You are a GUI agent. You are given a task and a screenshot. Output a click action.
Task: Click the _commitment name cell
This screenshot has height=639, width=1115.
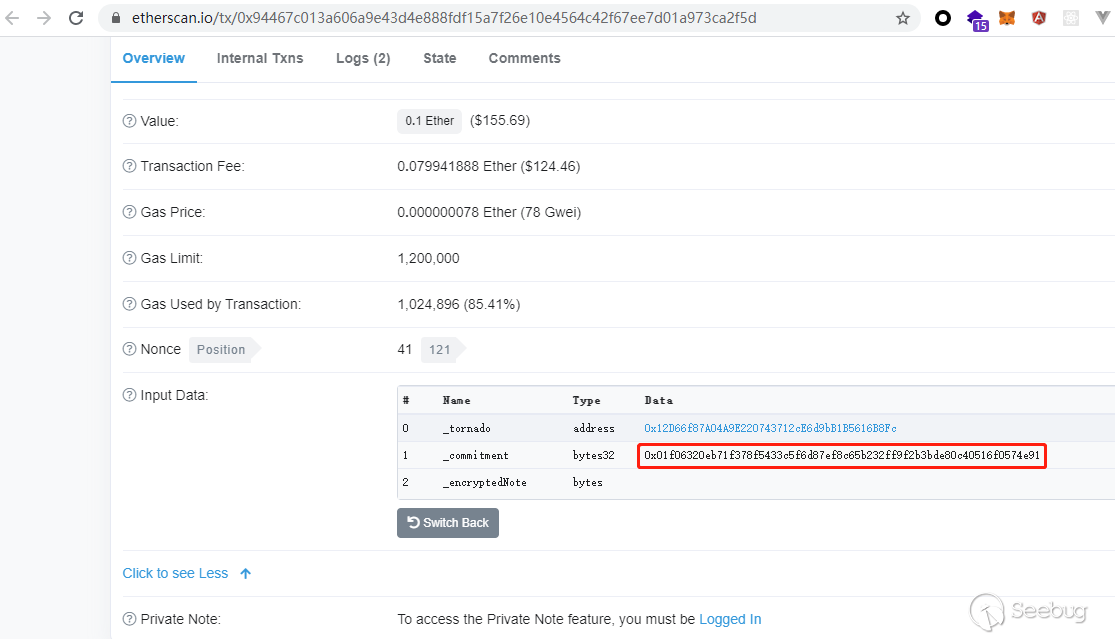475,455
